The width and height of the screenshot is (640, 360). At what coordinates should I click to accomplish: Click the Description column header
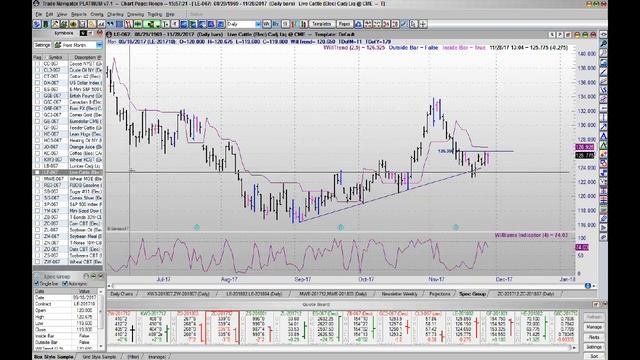tap(85, 58)
